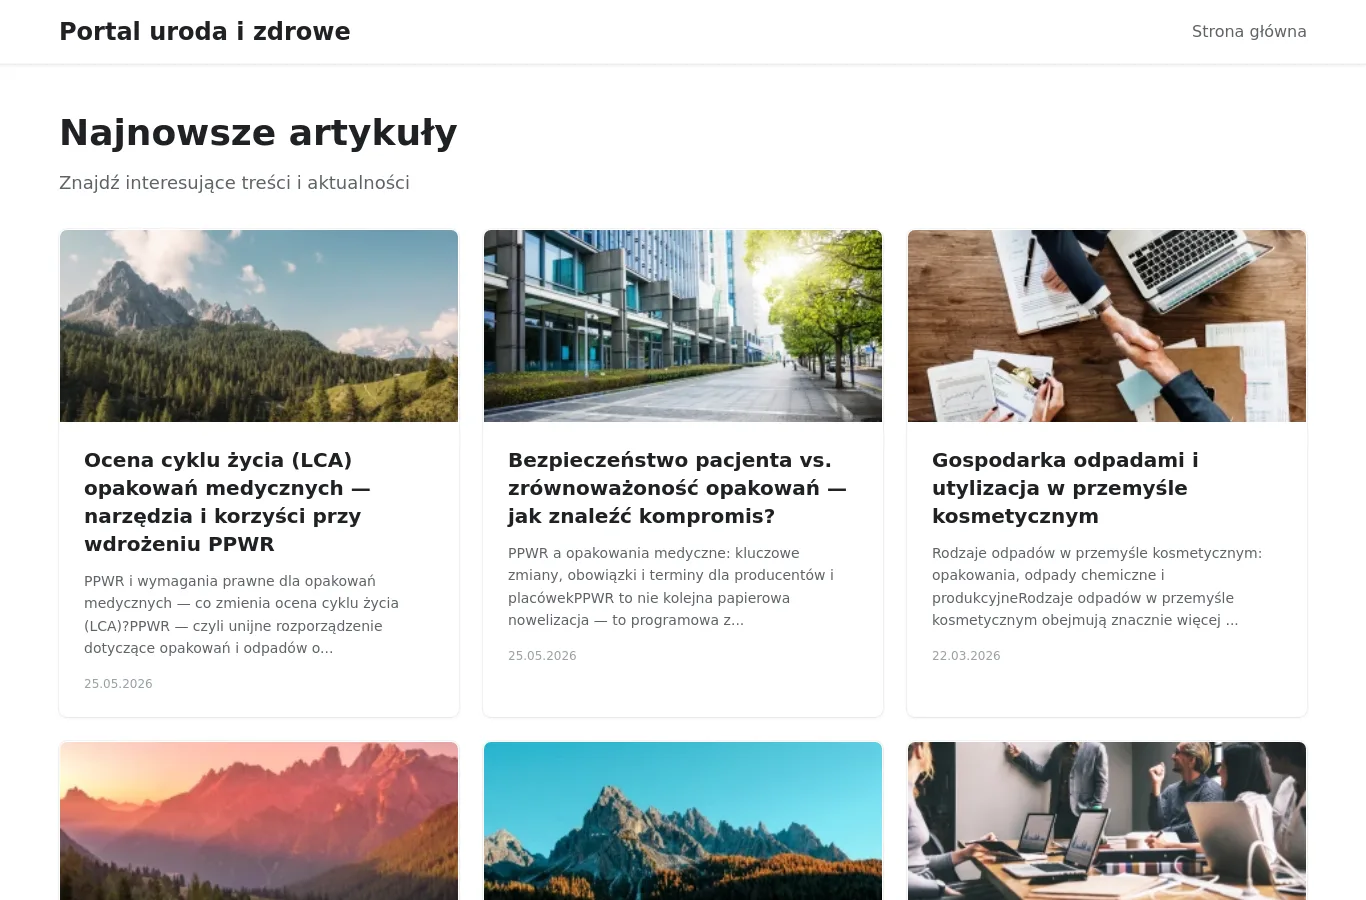The width and height of the screenshot is (1366, 900).
Task: Open article Ocena cyklu życia (LCA) opakowań medycznych
Action: click(228, 502)
